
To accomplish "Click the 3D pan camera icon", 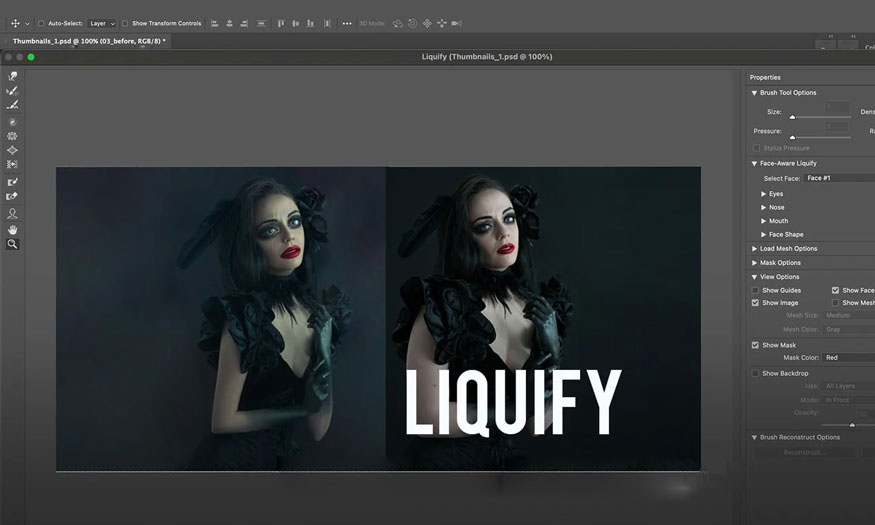I will [x=427, y=23].
